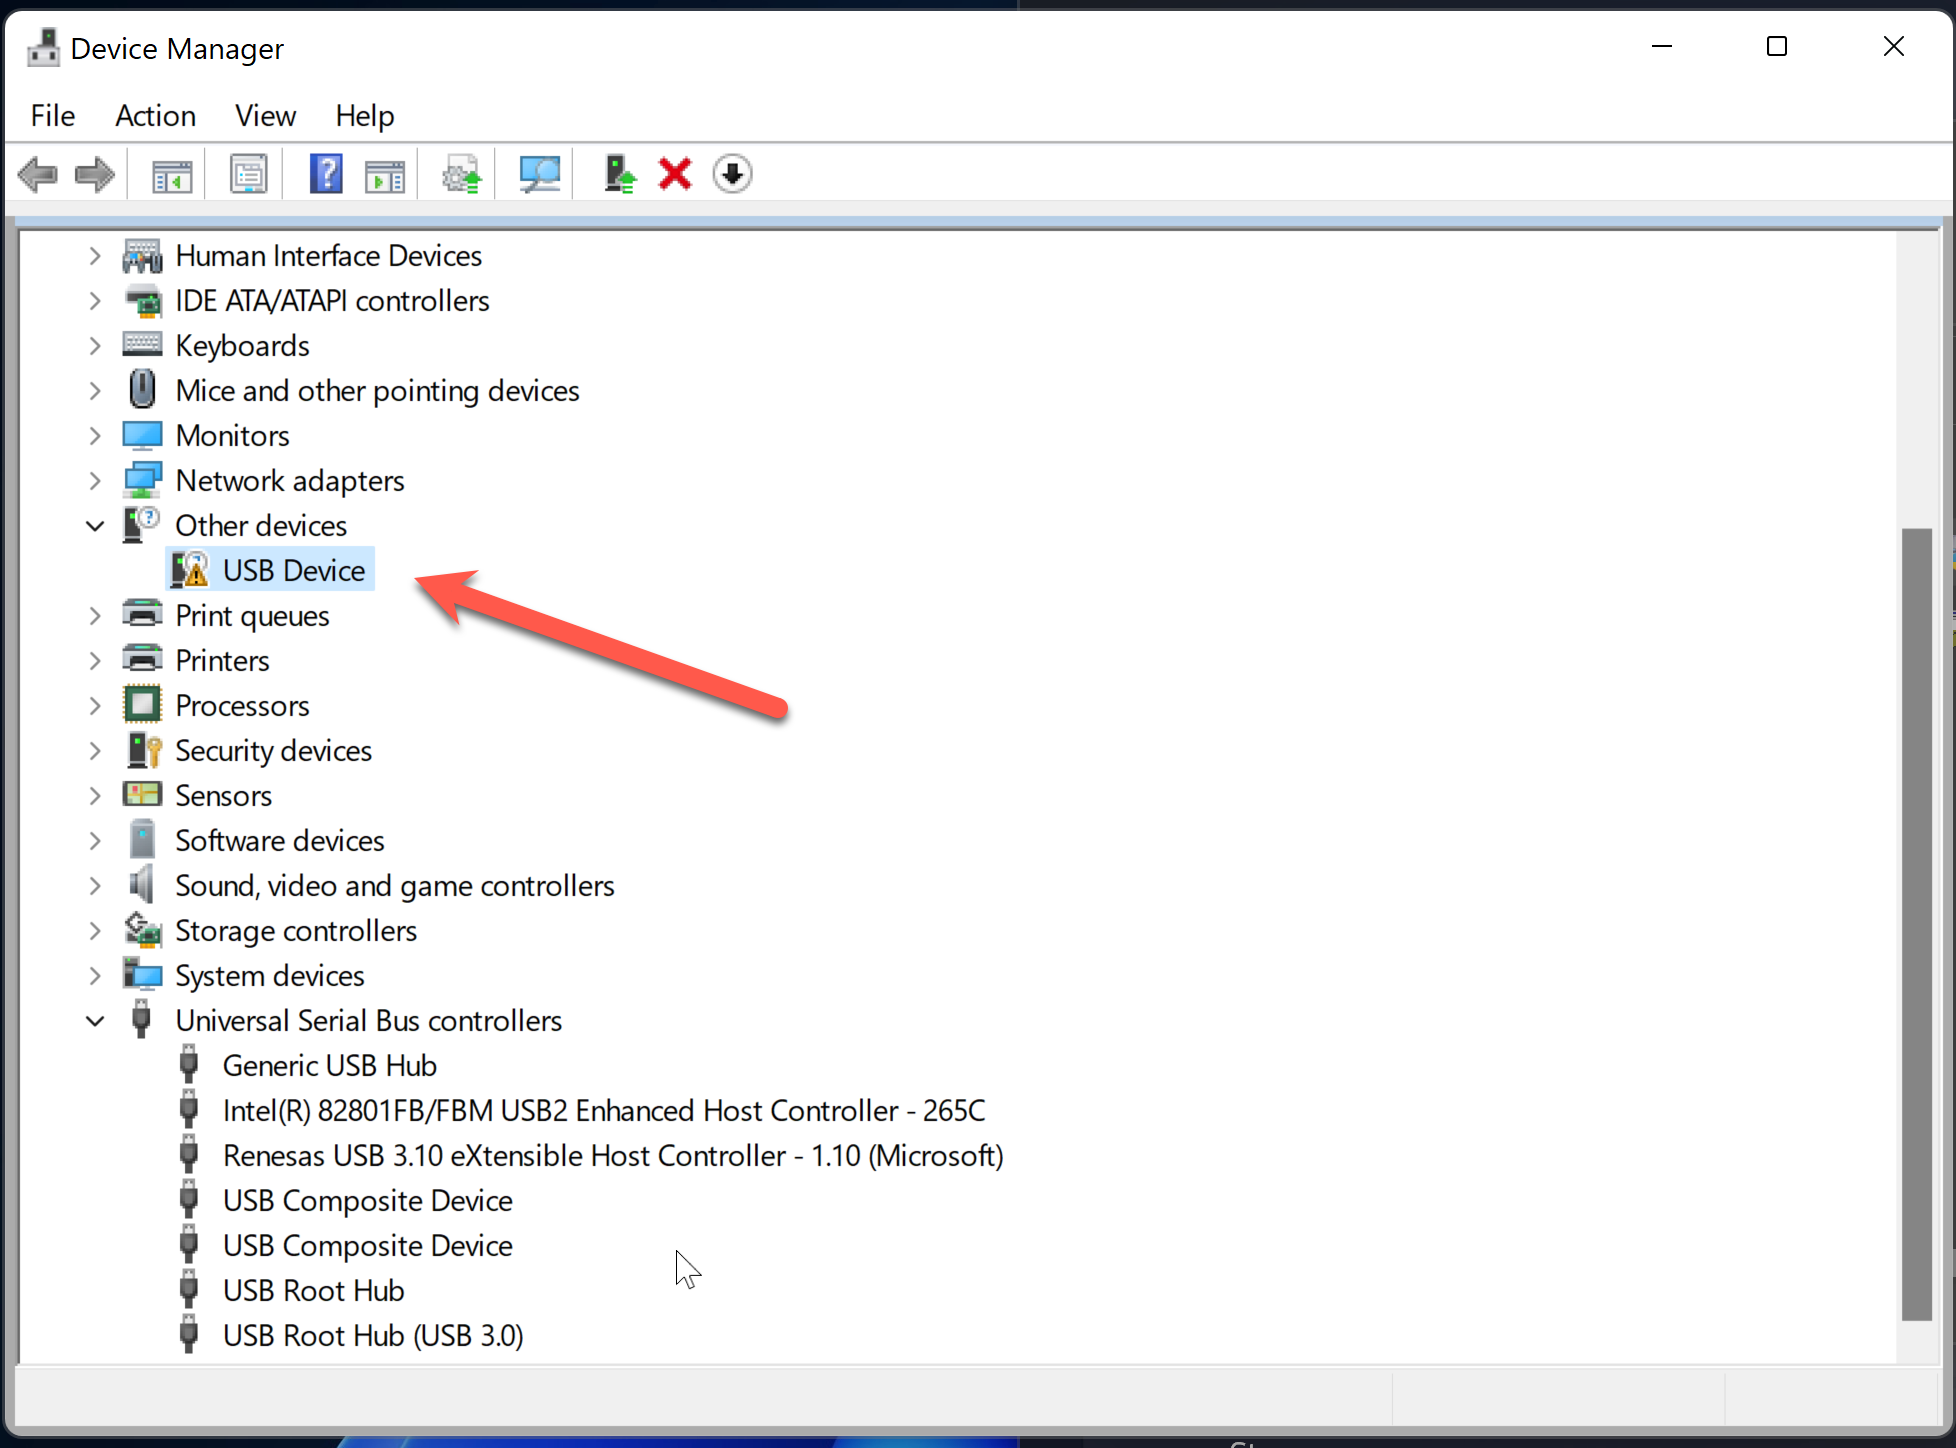Image resolution: width=1956 pixels, height=1448 pixels.
Task: Expand Sound, video and game controllers
Action: [95, 886]
